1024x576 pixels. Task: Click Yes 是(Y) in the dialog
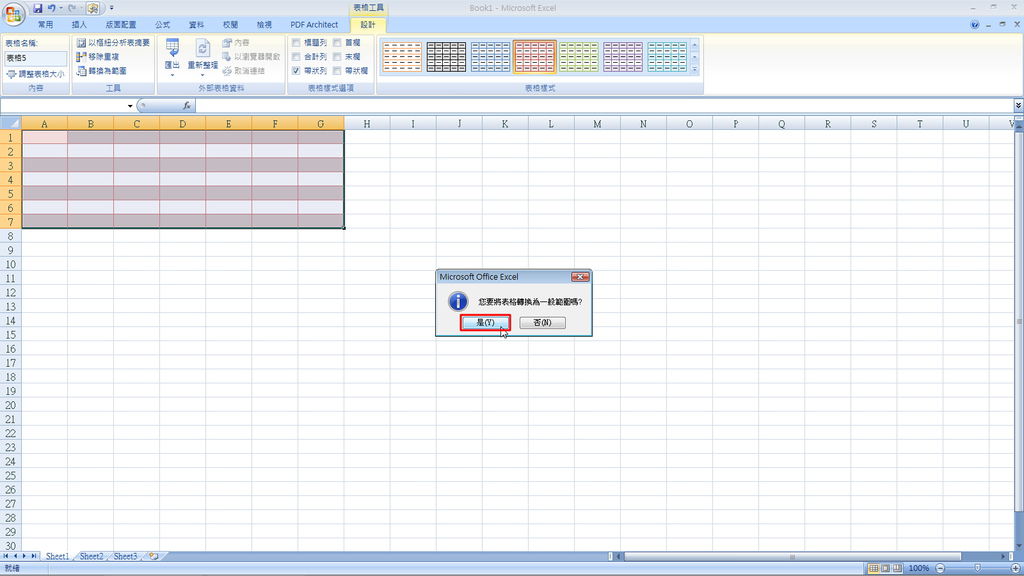(485, 323)
